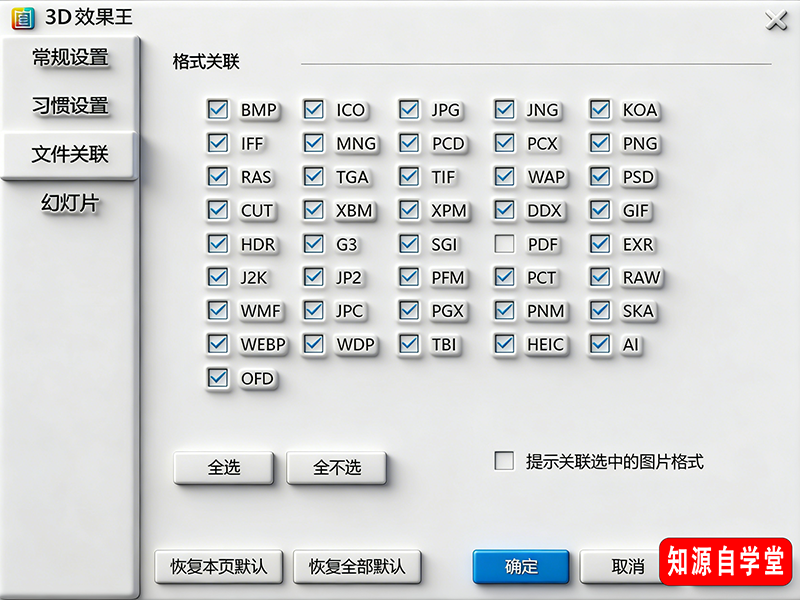Enable the PDF format association checkbox
Viewport: 800px width, 600px height.
[x=504, y=244]
